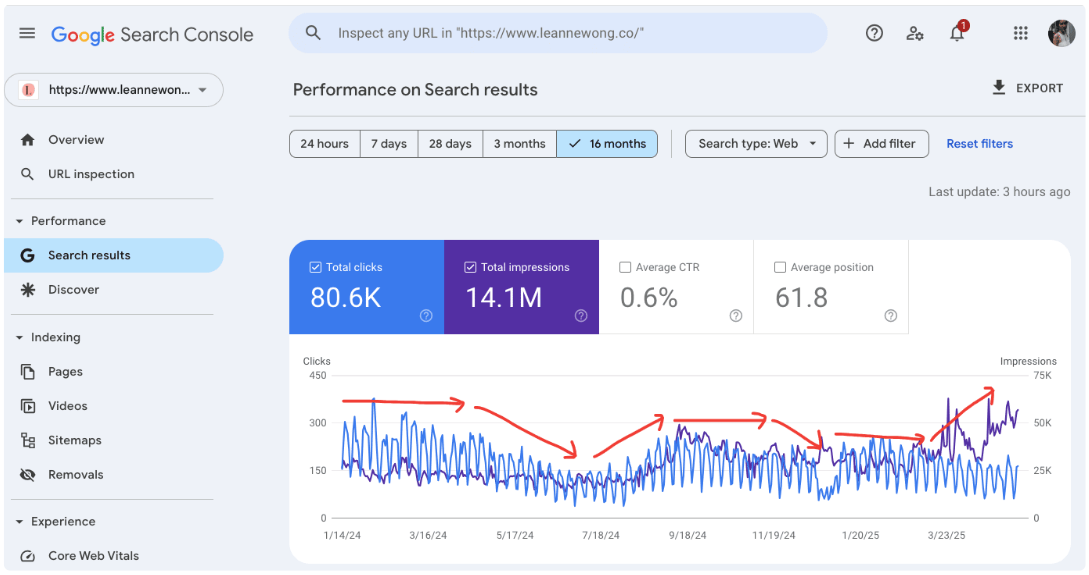Click the 14.1M impressions value

(x=504, y=298)
